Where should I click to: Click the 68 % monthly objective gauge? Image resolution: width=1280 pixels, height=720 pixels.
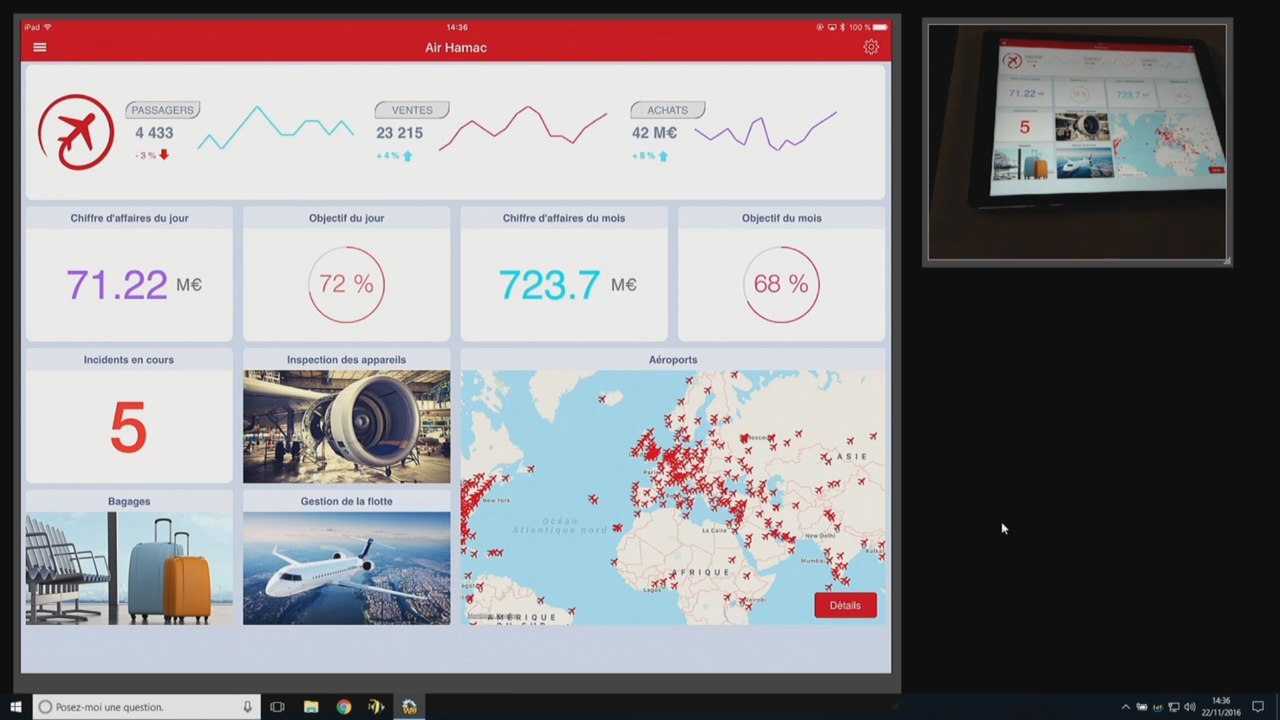(781, 284)
